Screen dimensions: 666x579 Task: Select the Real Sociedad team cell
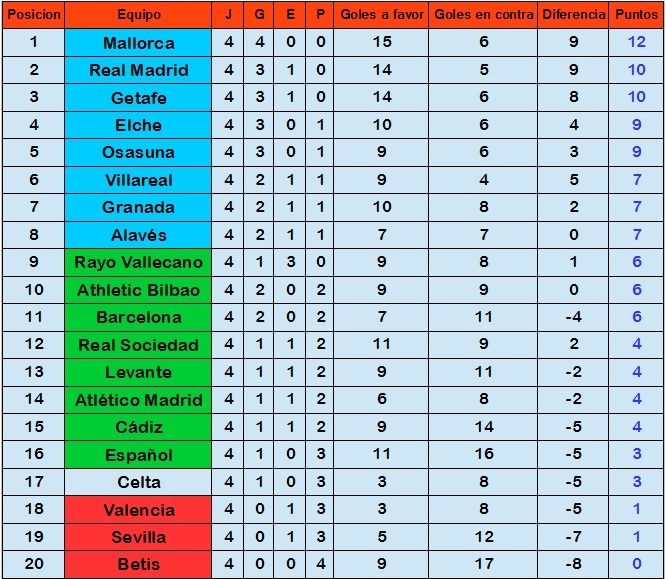coord(138,345)
